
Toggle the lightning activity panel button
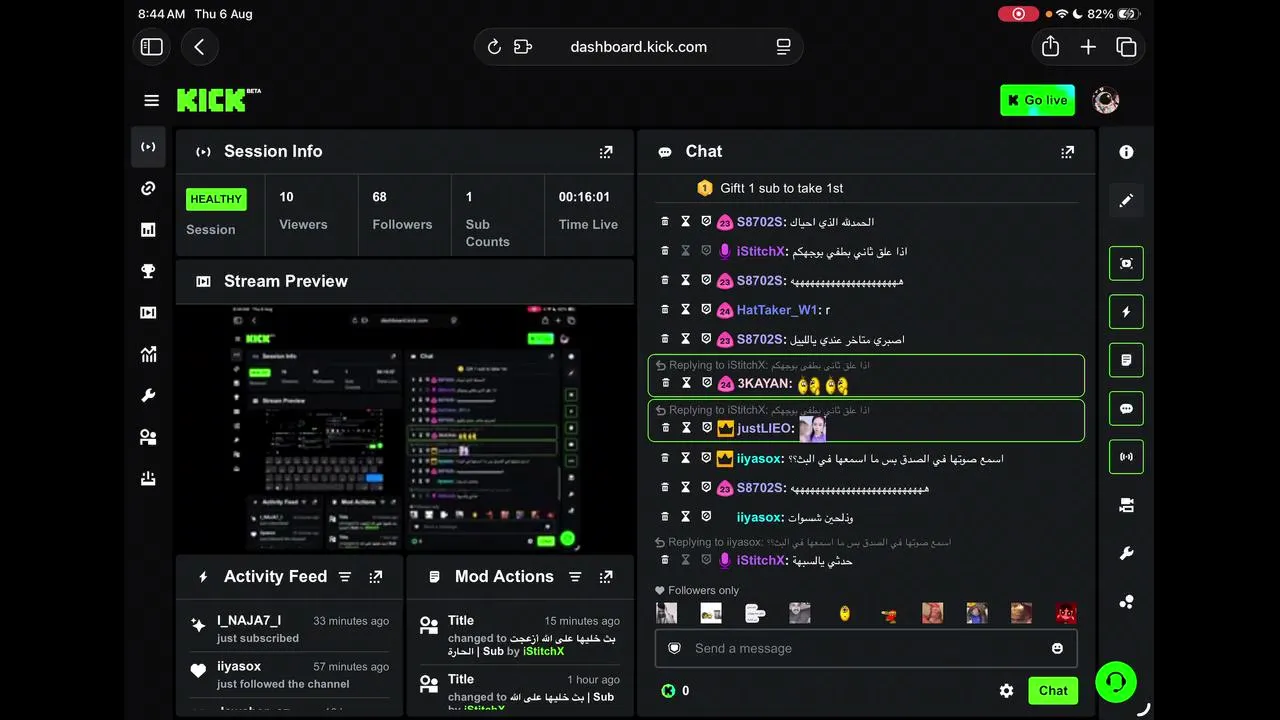tap(1126, 312)
